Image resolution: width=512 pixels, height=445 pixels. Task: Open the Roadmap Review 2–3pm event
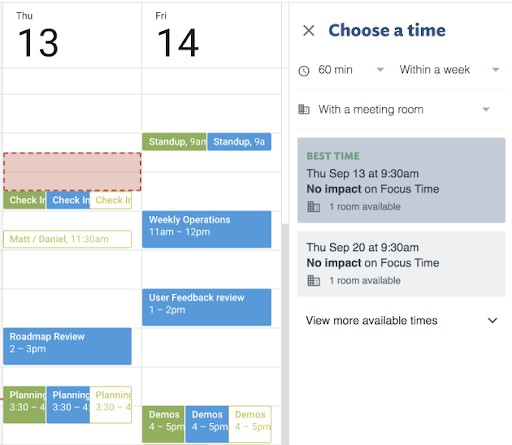coord(67,346)
